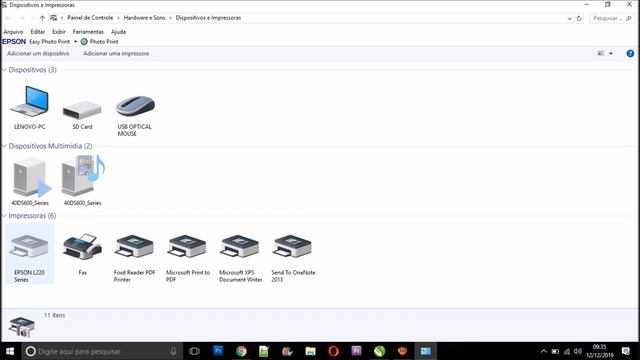Collapse the Dispositivos (3) group

click(4, 70)
